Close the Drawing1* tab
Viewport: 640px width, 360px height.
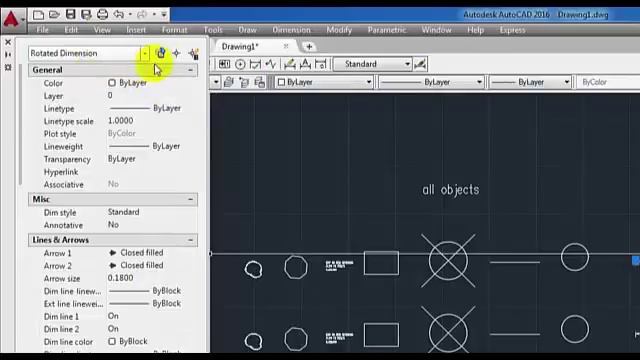click(286, 46)
